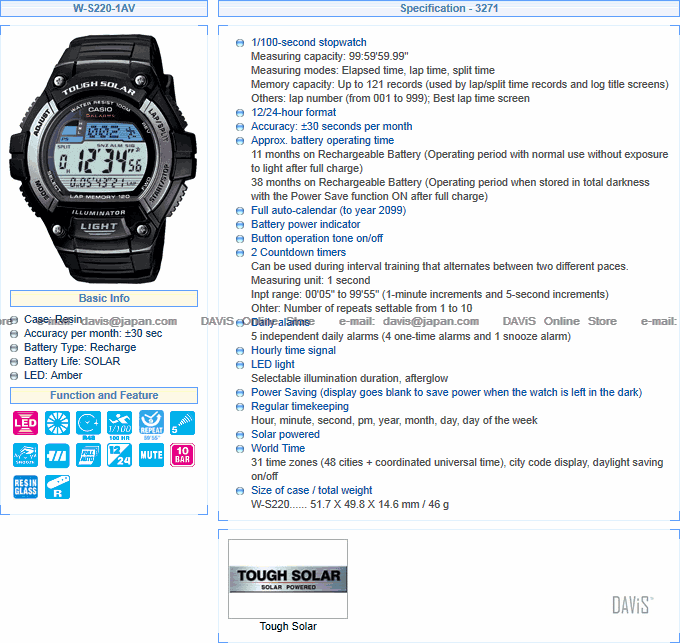Click the pink LED light feature icon
The image size is (680, 643).
pos(26,423)
